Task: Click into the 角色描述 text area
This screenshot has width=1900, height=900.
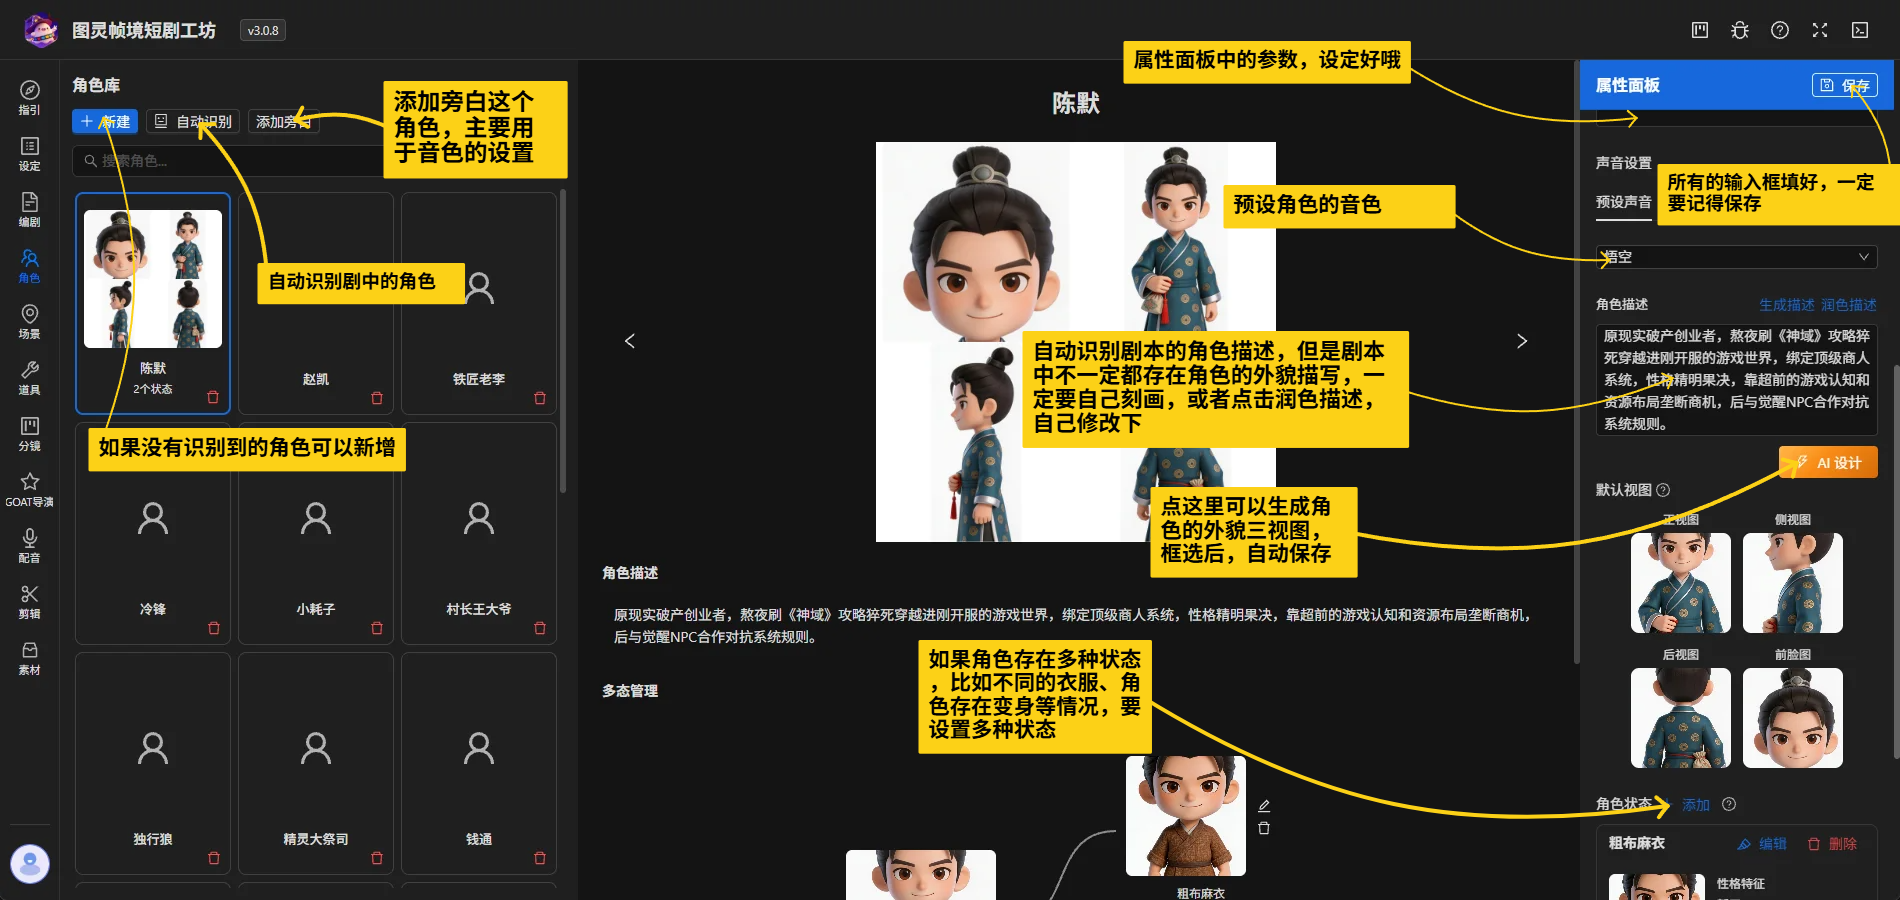Action: point(1737,379)
